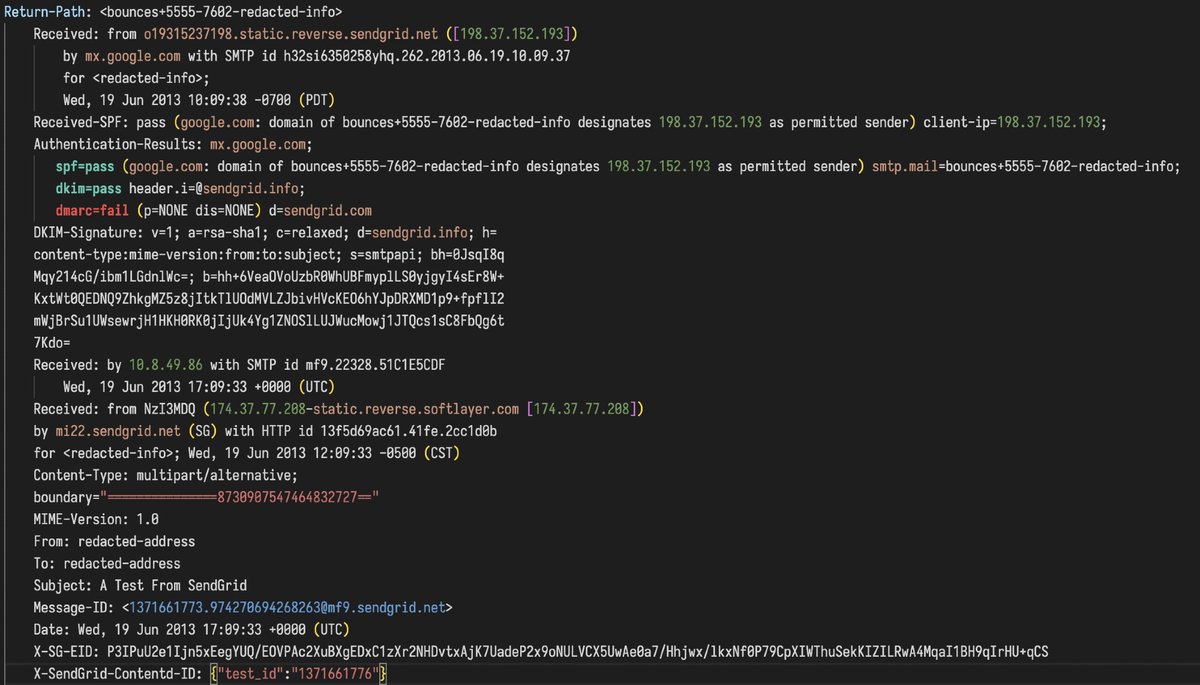Click Content-Type: multipart/alternative line
This screenshot has height=685, width=1200.
coord(165,475)
